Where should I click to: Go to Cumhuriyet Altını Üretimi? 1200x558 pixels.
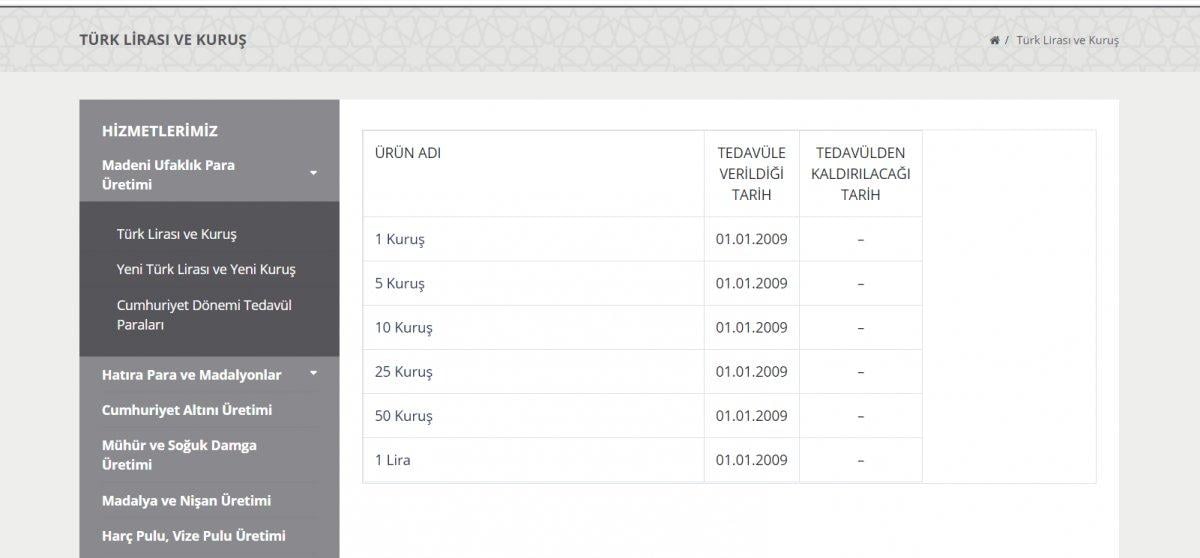tap(187, 410)
